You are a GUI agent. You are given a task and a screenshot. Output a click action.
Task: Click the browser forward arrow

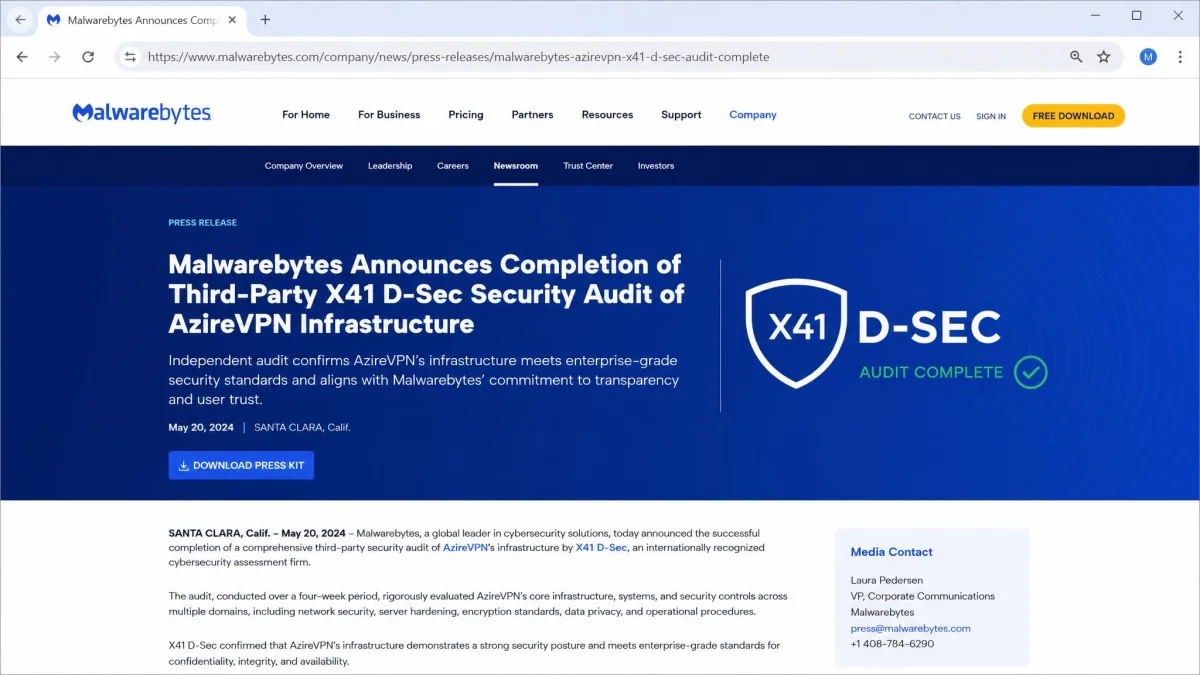[54, 57]
